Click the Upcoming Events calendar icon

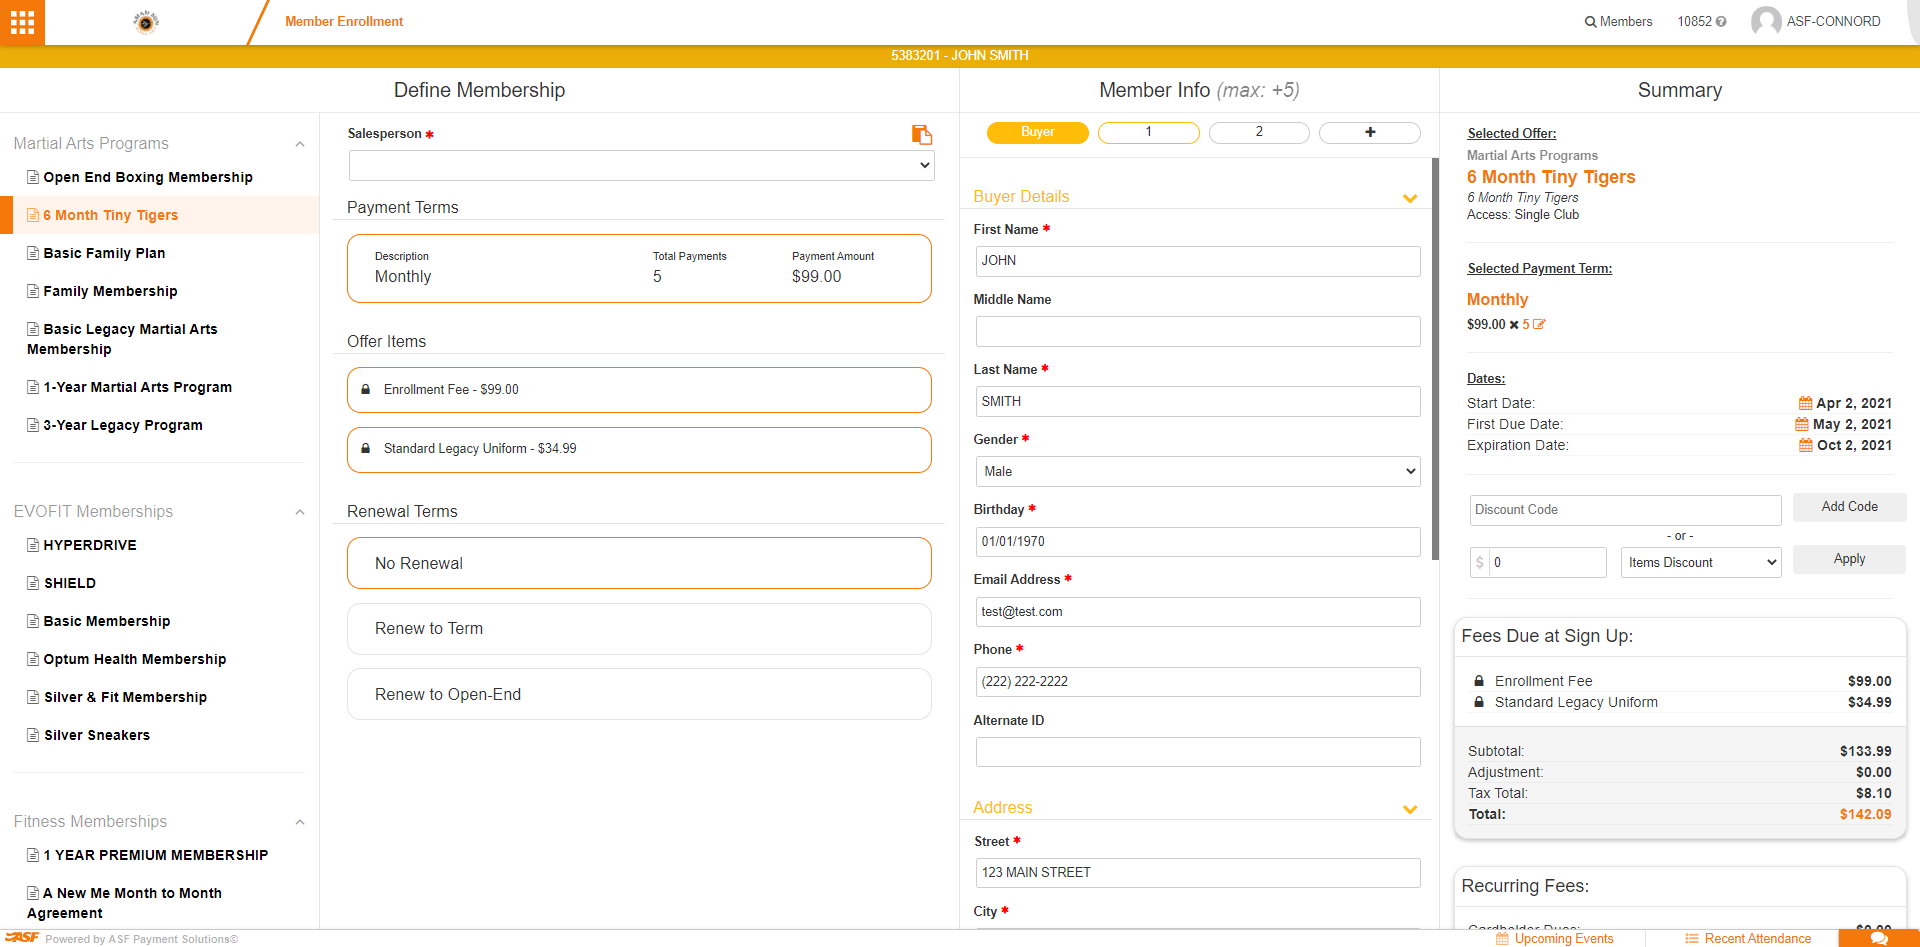[1502, 939]
